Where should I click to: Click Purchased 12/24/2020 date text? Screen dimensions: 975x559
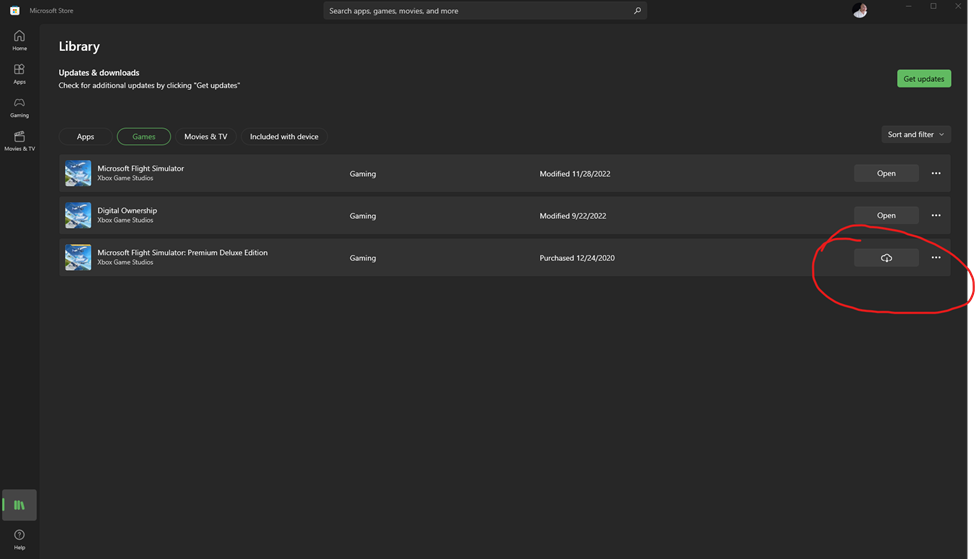577,258
